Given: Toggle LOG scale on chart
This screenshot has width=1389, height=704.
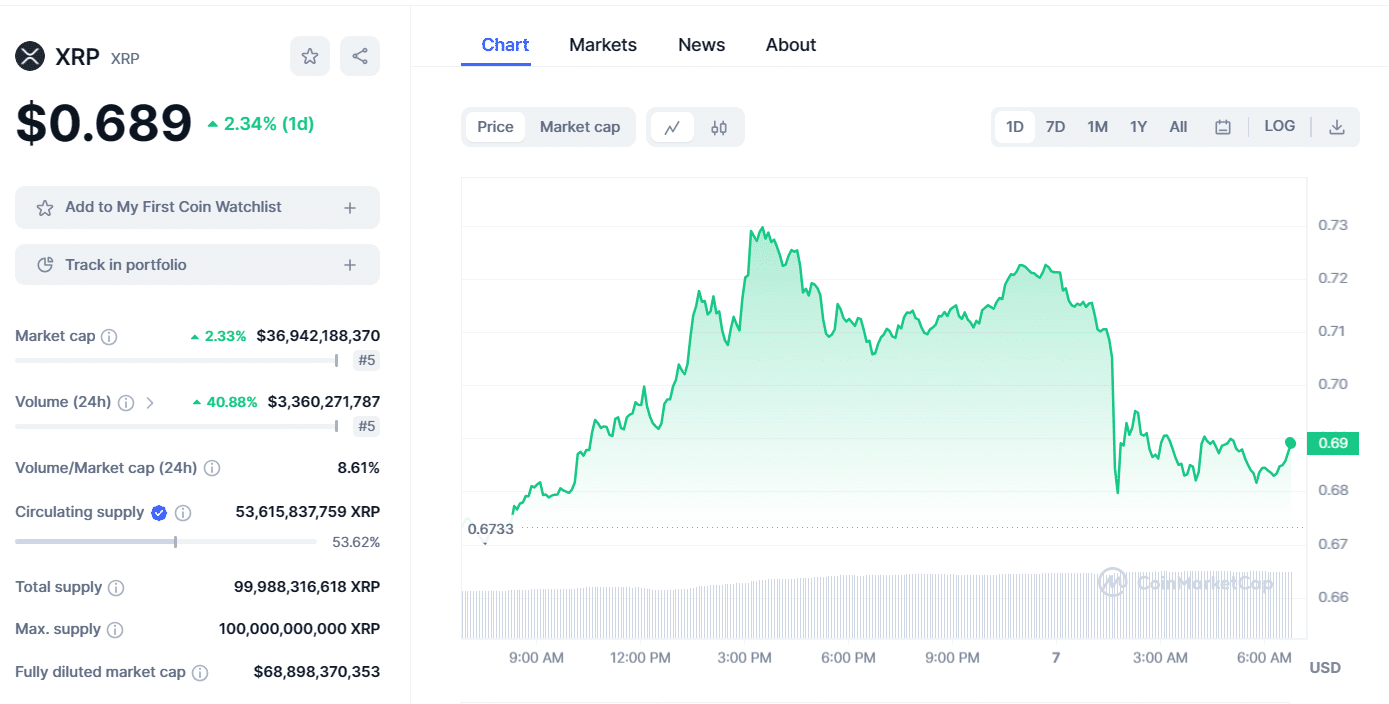Looking at the screenshot, I should point(1280,126).
